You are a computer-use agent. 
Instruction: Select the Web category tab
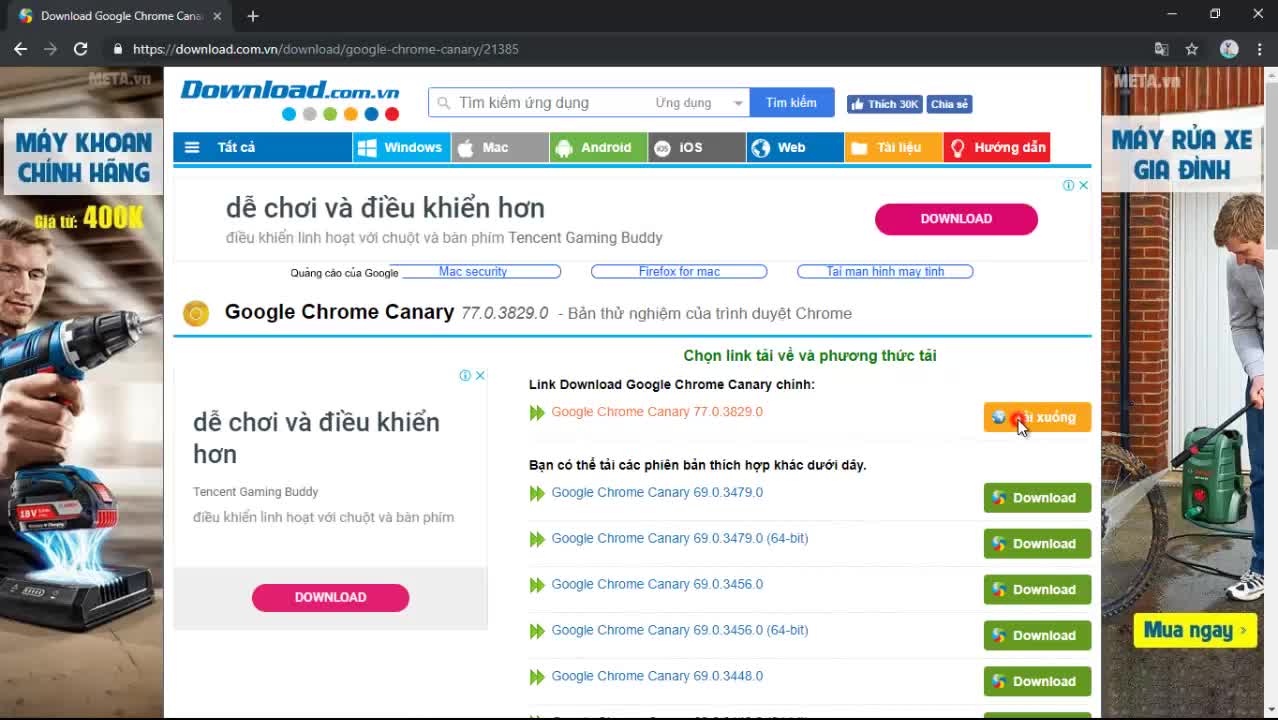click(795, 147)
